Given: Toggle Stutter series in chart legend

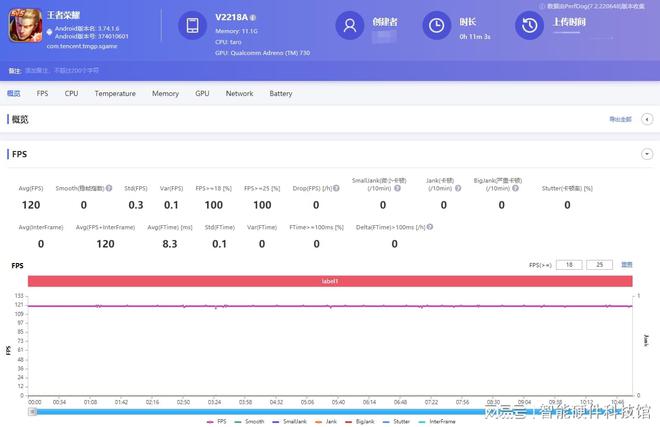Looking at the screenshot, I should click(396, 422).
